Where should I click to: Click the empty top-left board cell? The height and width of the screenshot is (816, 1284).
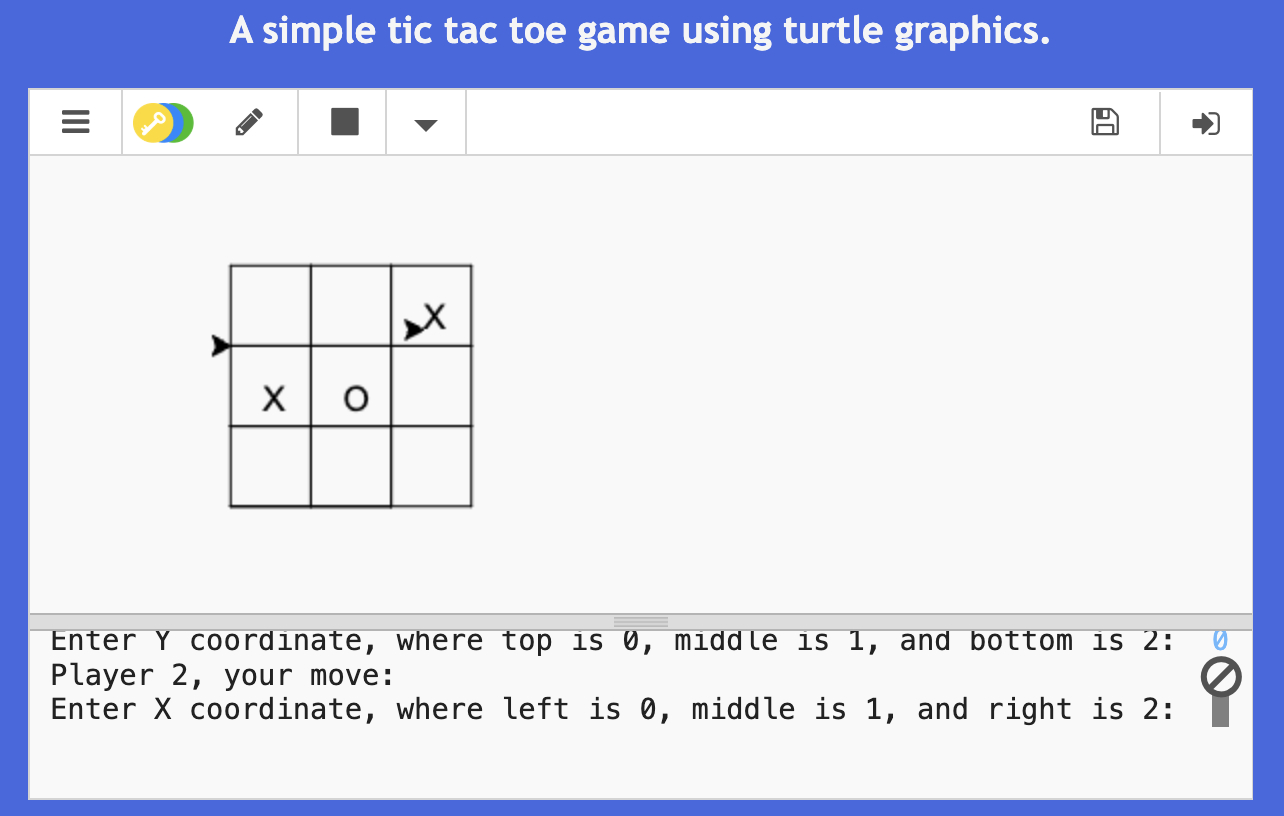tap(270, 305)
